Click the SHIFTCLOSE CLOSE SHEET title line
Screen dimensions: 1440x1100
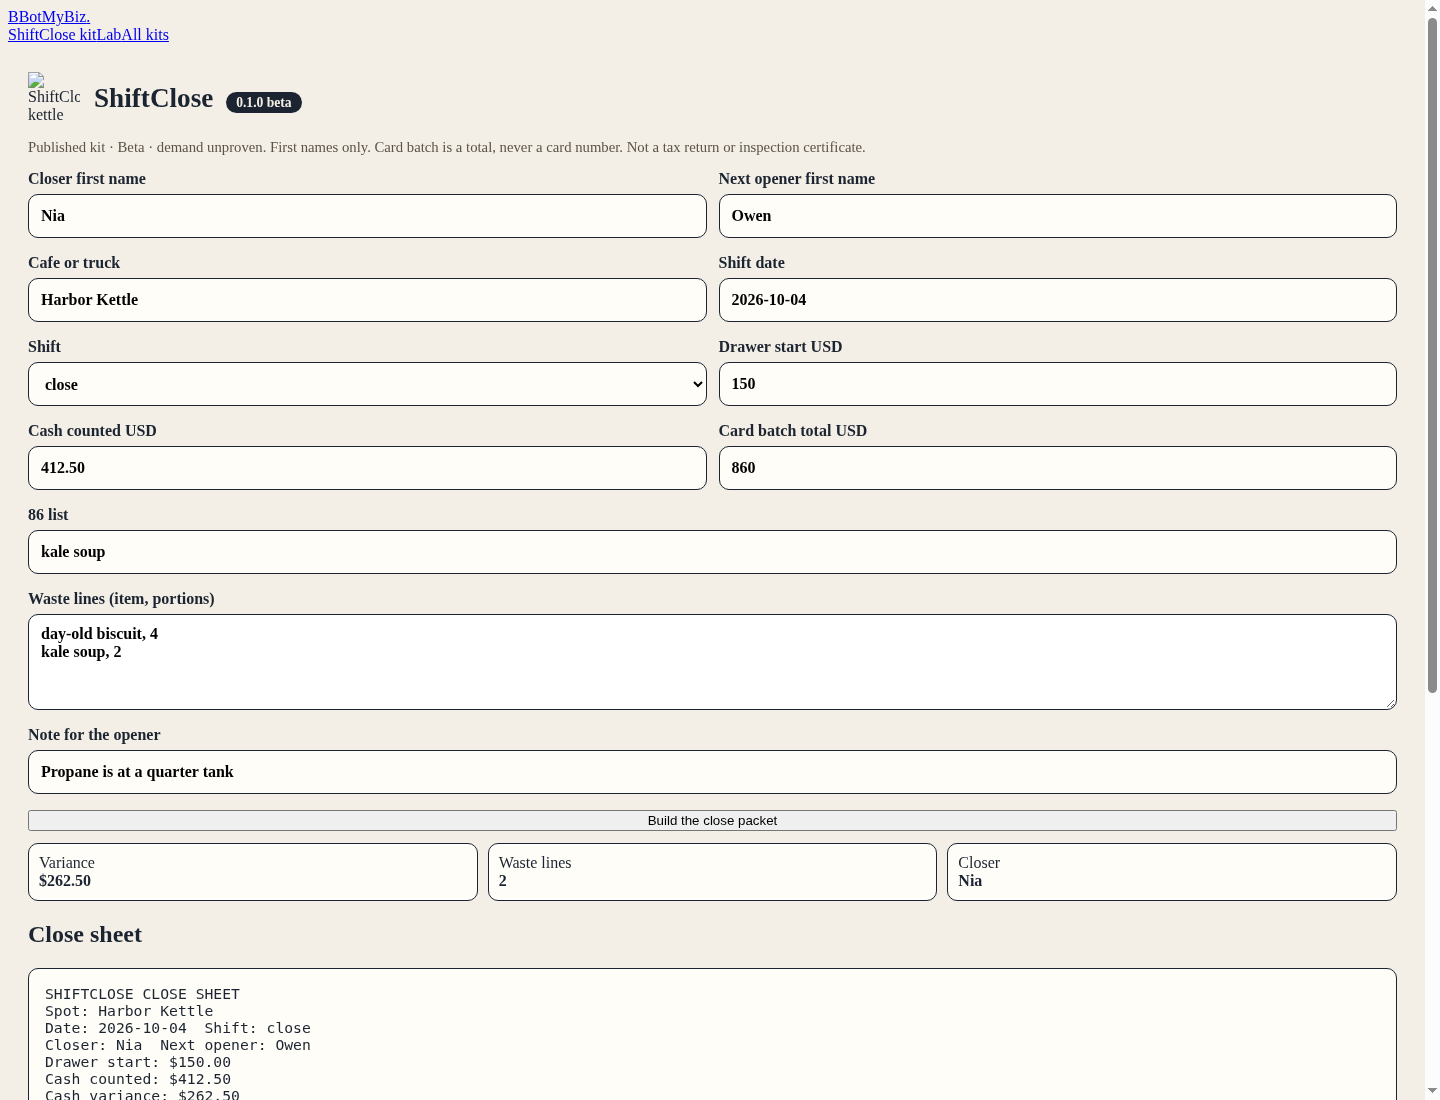pyautogui.click(x=142, y=994)
